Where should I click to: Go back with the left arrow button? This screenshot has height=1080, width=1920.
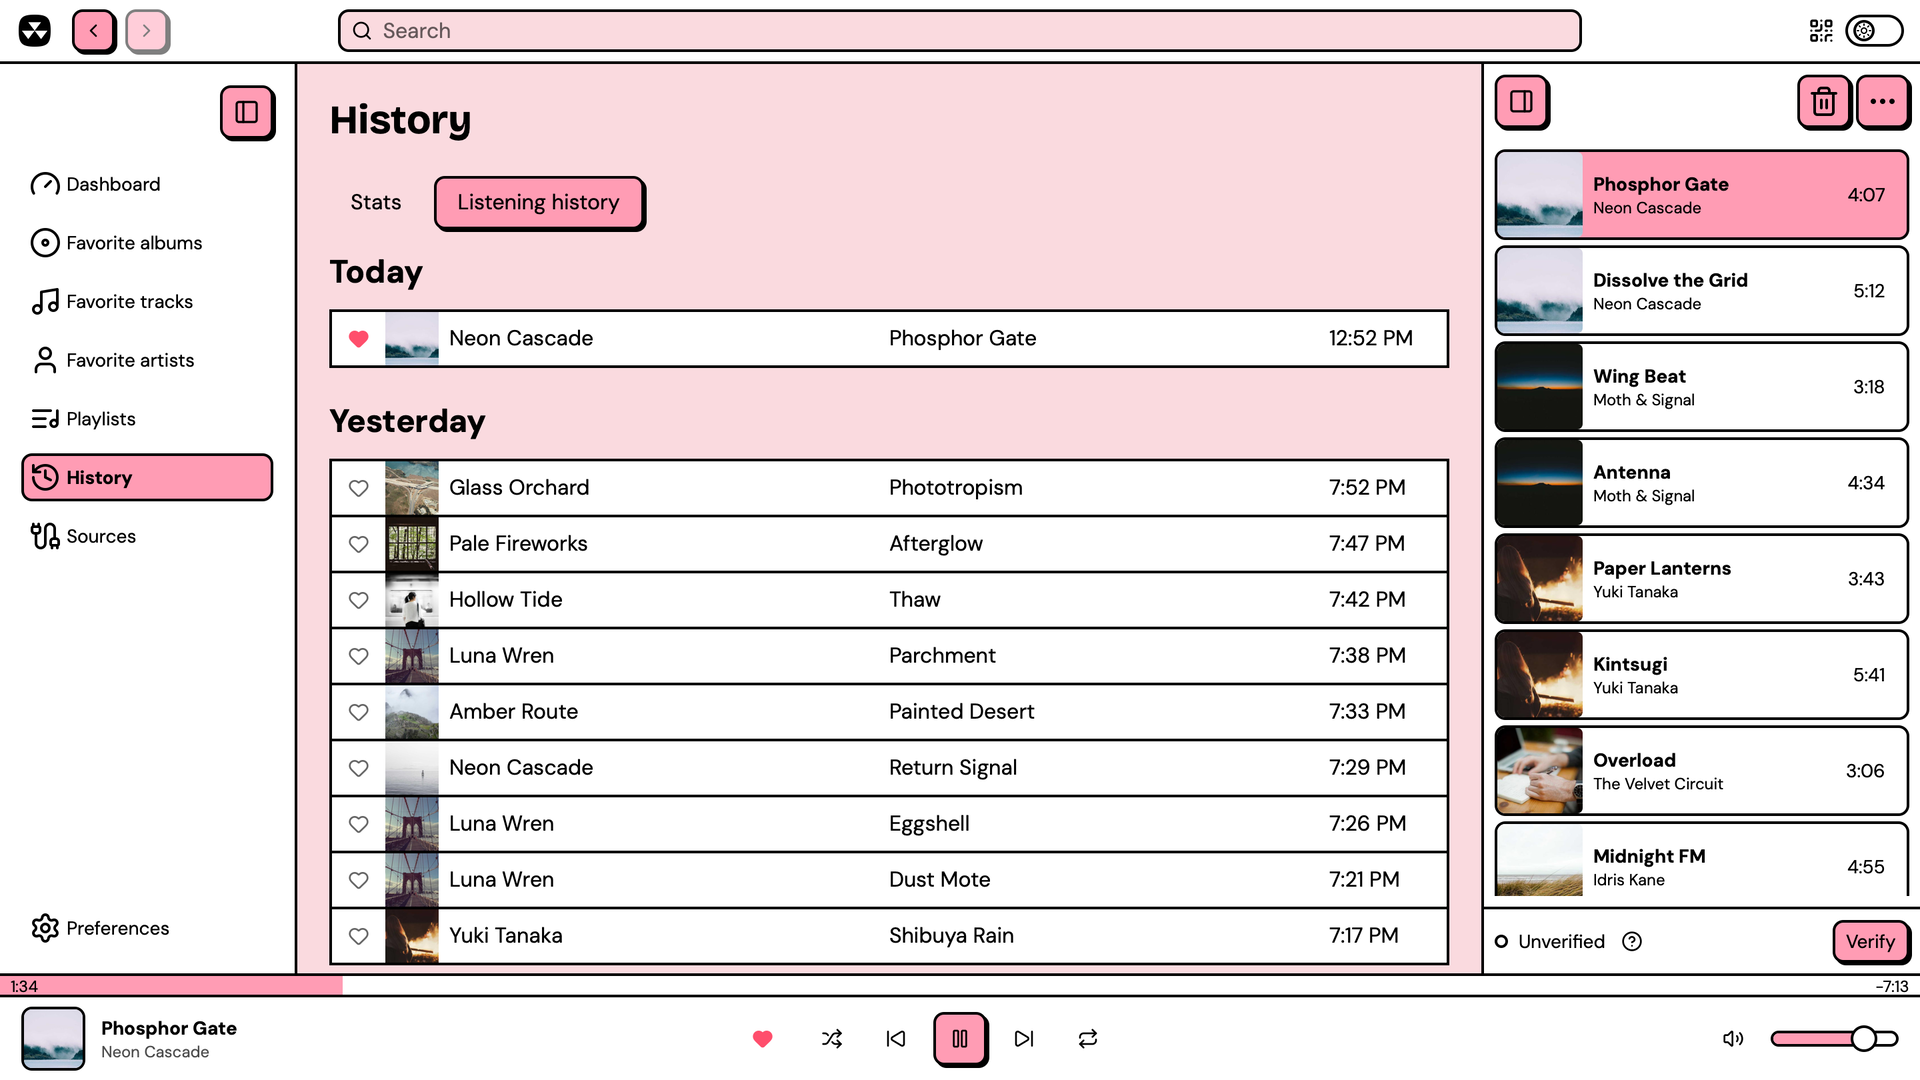[x=94, y=31]
